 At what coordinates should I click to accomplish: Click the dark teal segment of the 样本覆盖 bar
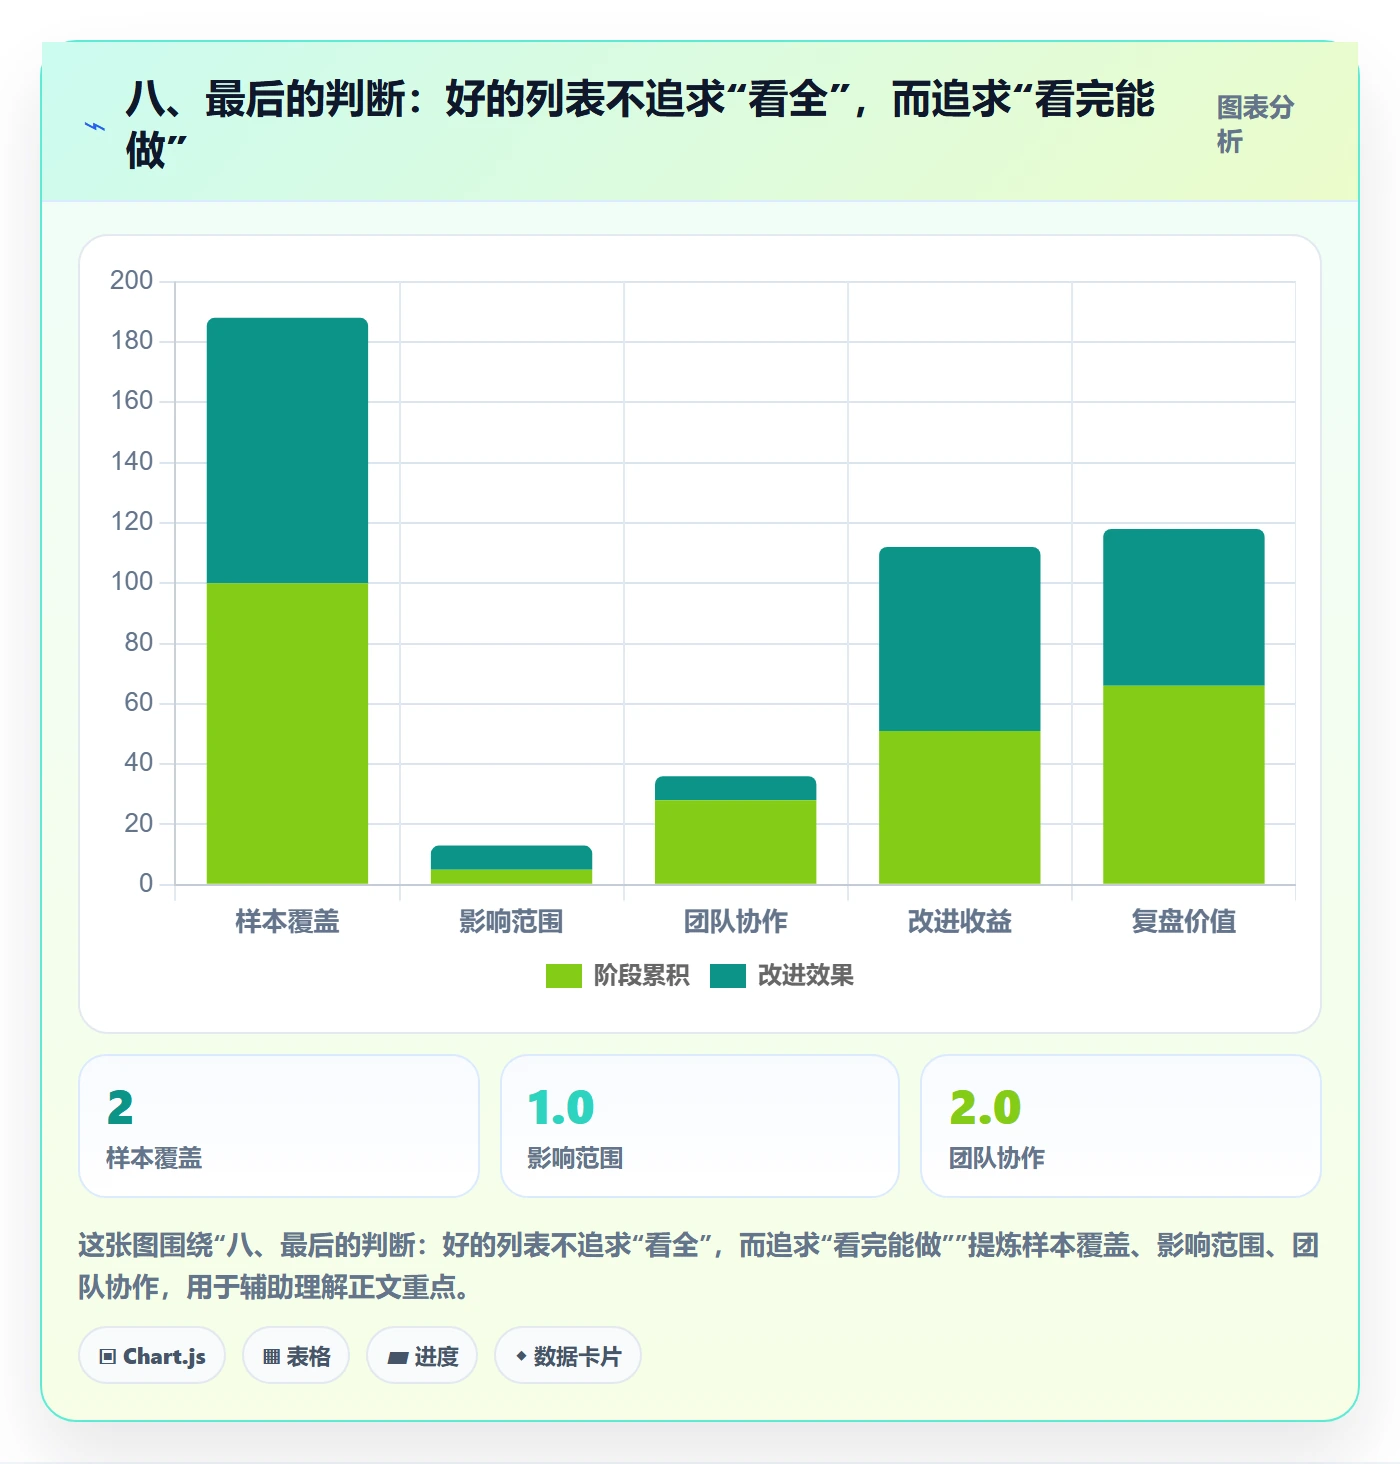tap(287, 450)
